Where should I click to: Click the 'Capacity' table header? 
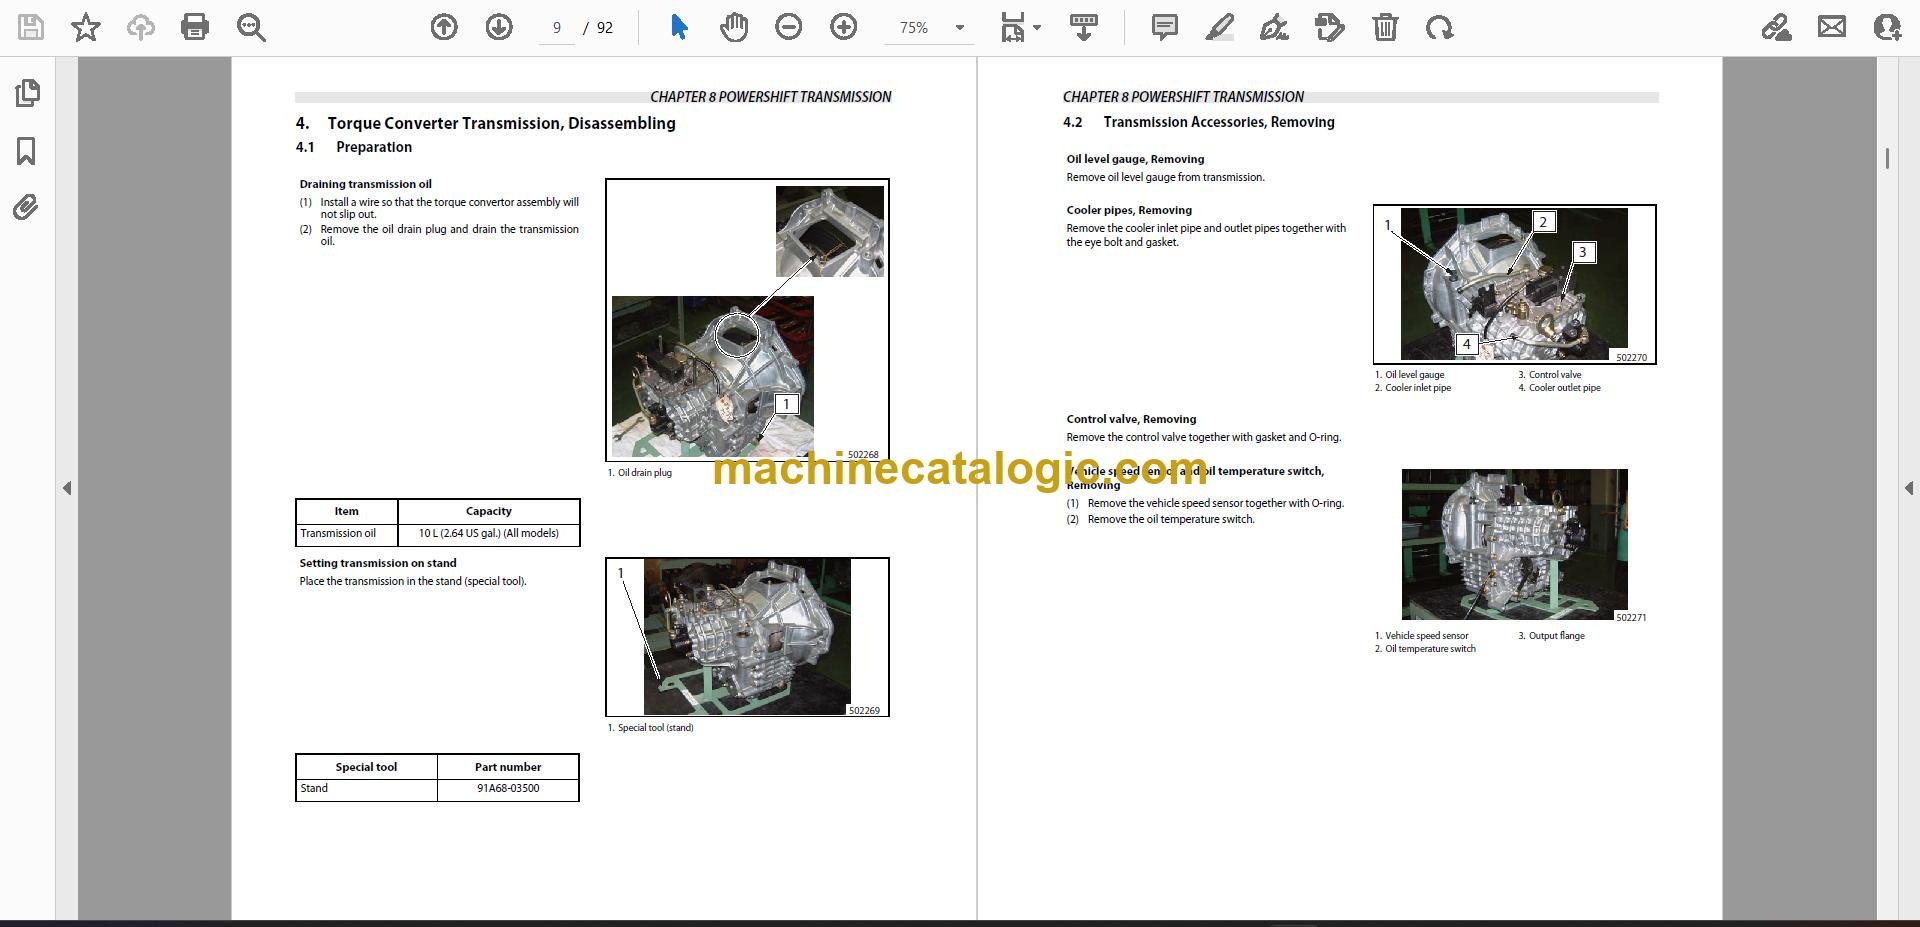click(488, 511)
